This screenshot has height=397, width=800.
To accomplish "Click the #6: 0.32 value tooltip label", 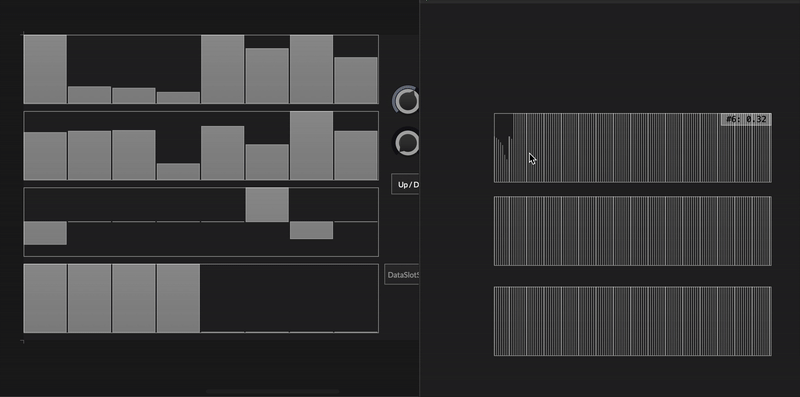I will coord(746,119).
